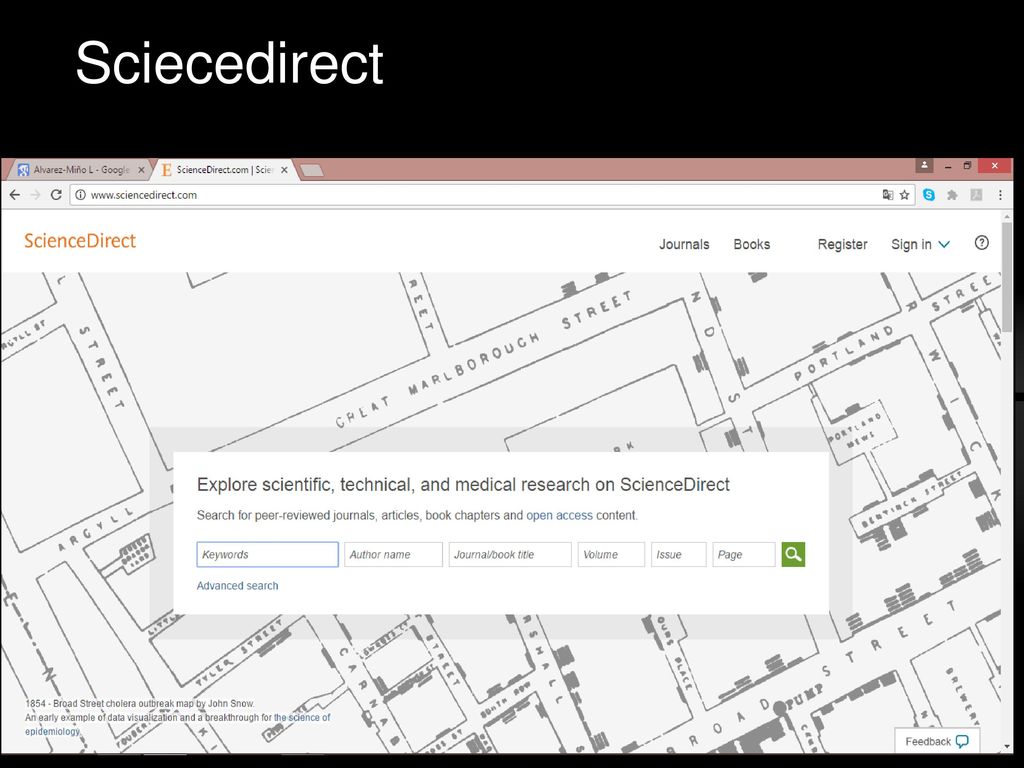The width and height of the screenshot is (1024, 768).
Task: Minimize the Chrome window
Action: pyautogui.click(x=948, y=167)
